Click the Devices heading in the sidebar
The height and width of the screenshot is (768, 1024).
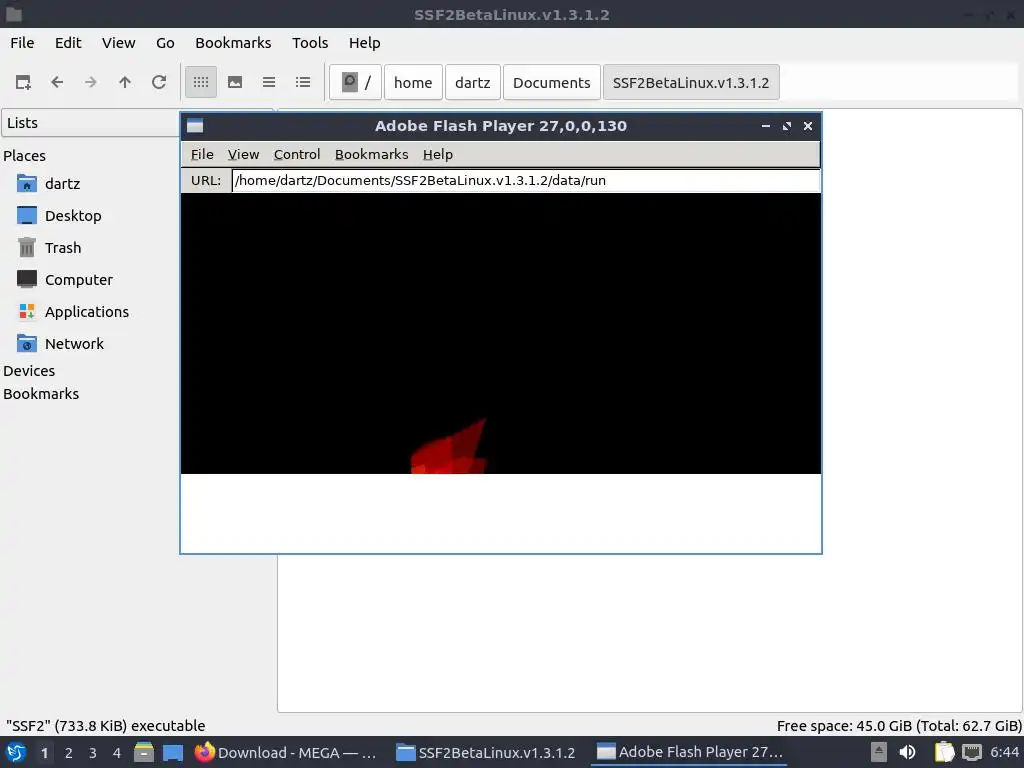29,371
